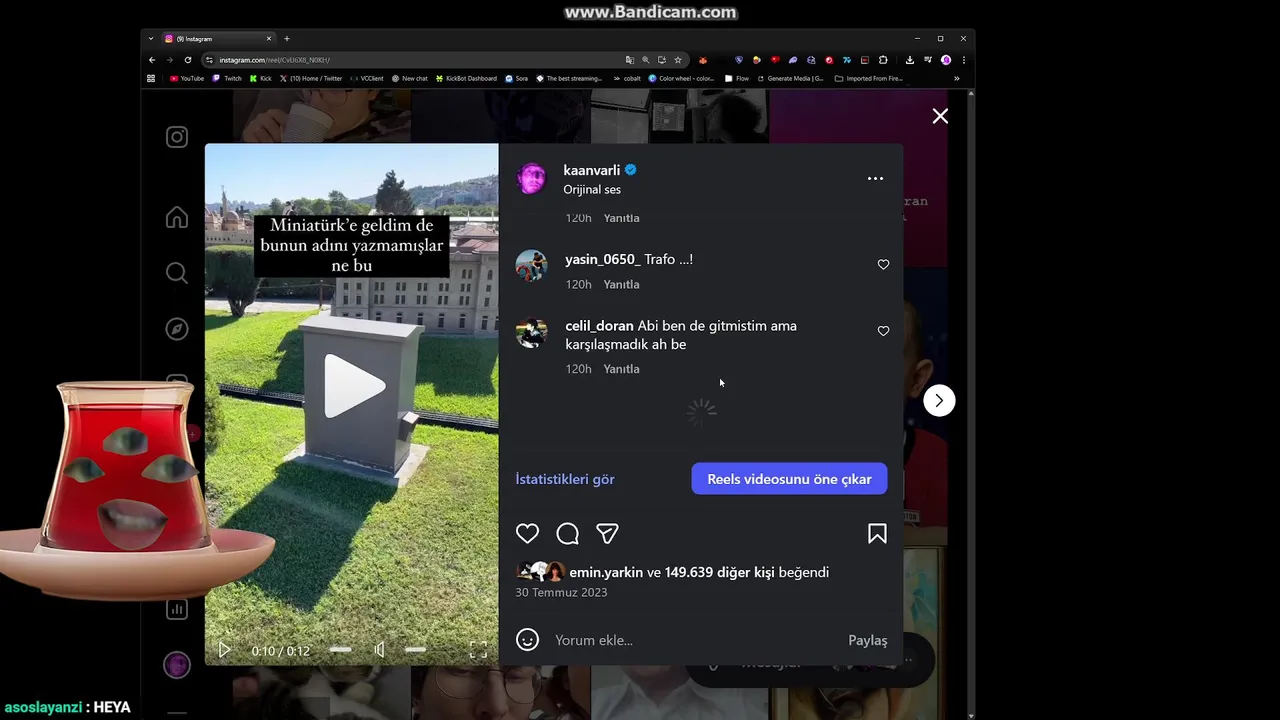Reply to yasin_0650_'s comment with Yanıtla
This screenshot has width=1280, height=720.
click(622, 284)
